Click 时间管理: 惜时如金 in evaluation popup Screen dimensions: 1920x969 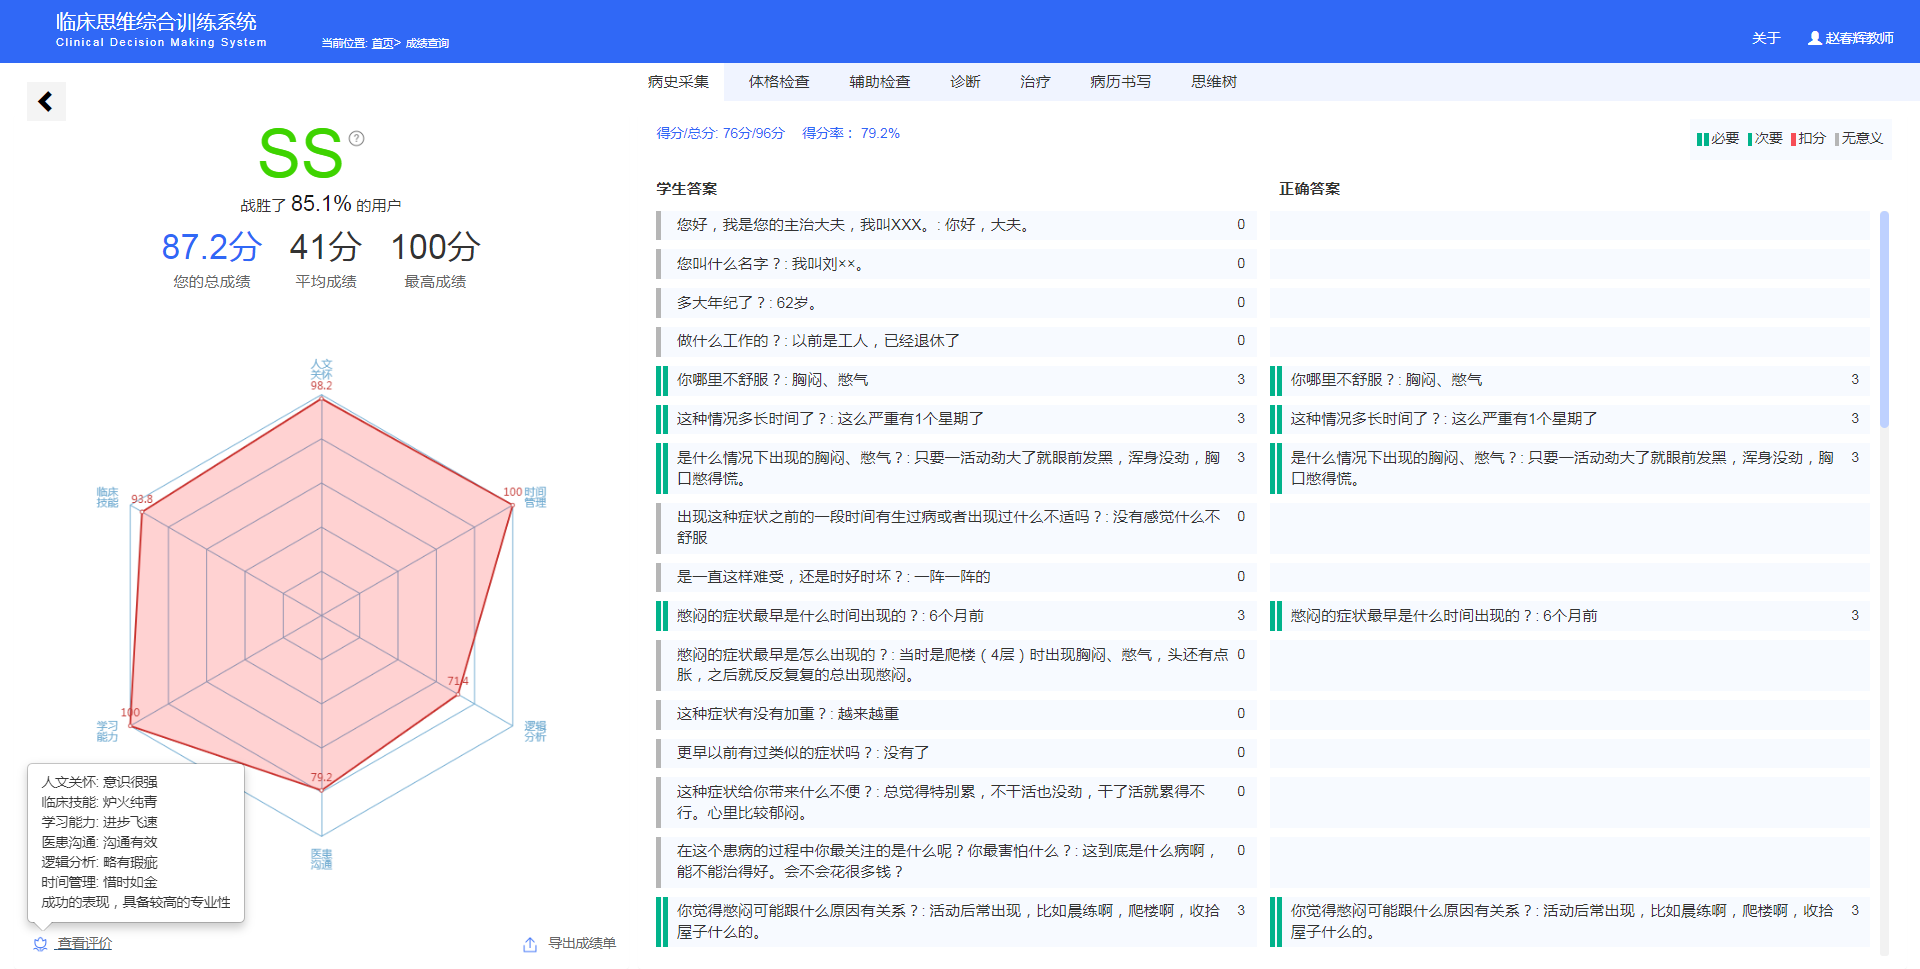[99, 882]
